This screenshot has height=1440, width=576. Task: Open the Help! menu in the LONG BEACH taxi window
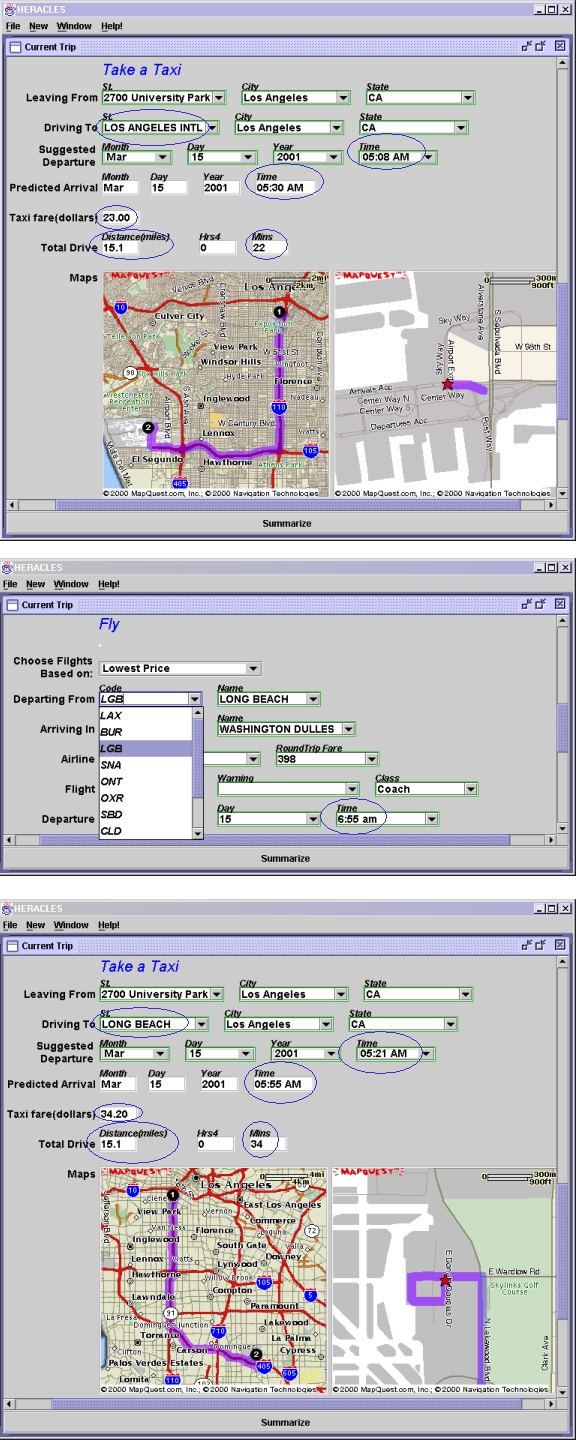110,925
